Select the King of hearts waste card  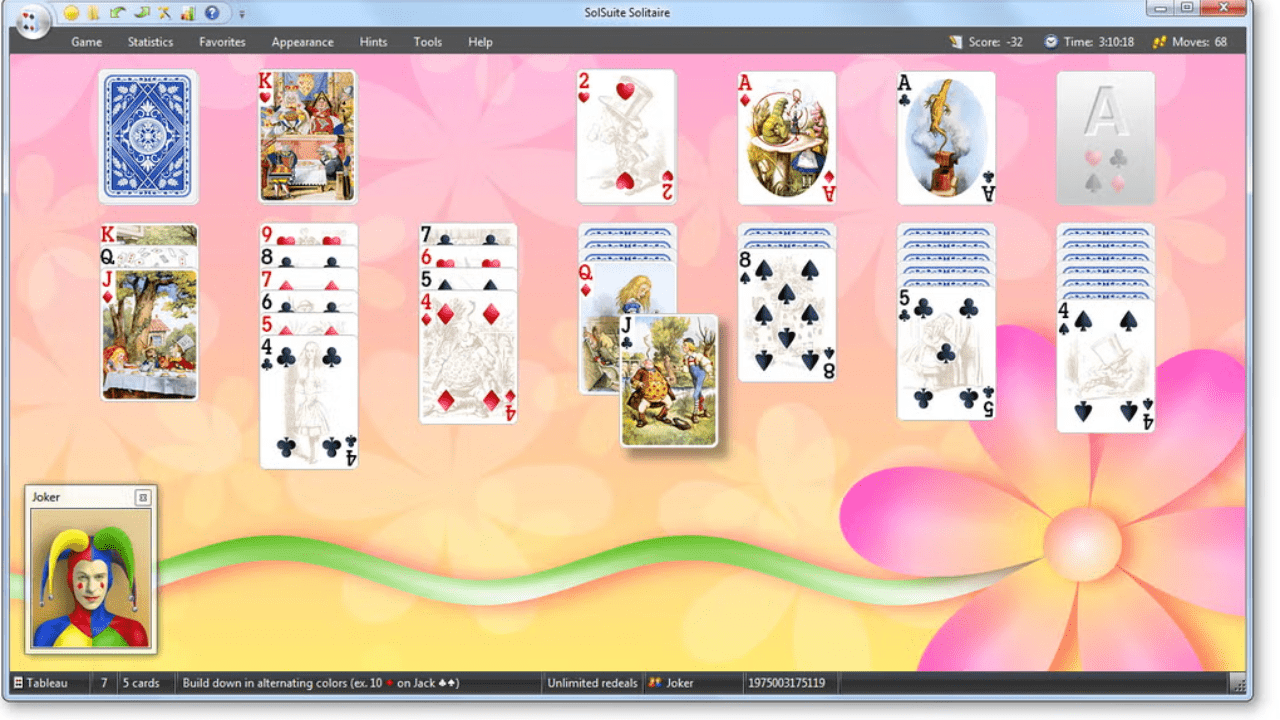307,137
